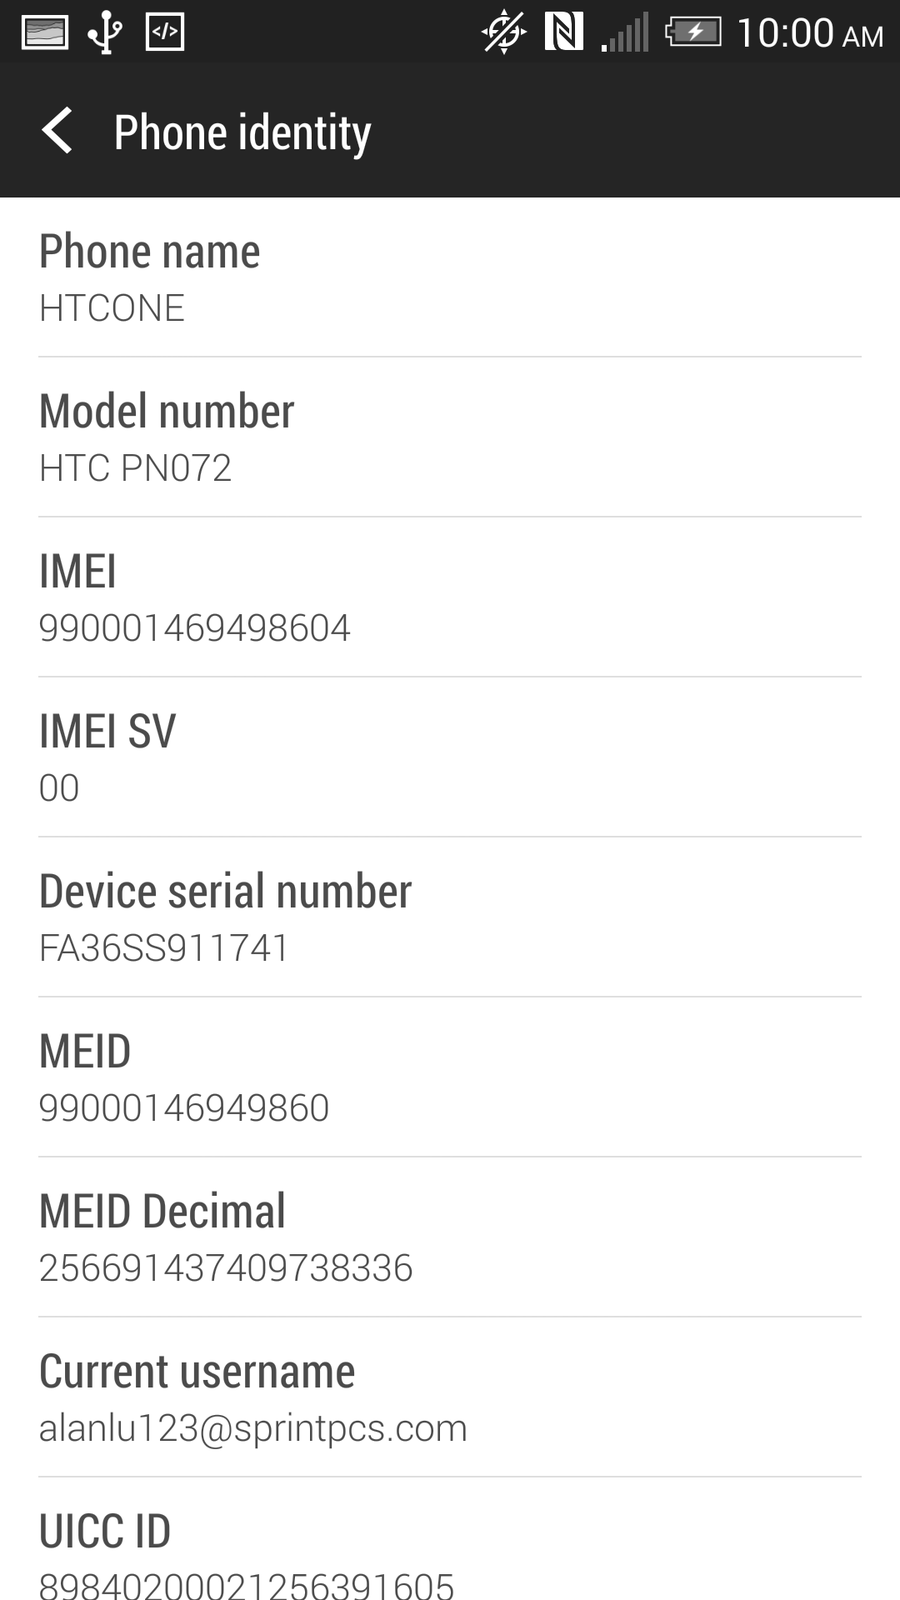Tap the Phone identity title
900x1600 pixels.
pyautogui.click(x=243, y=133)
